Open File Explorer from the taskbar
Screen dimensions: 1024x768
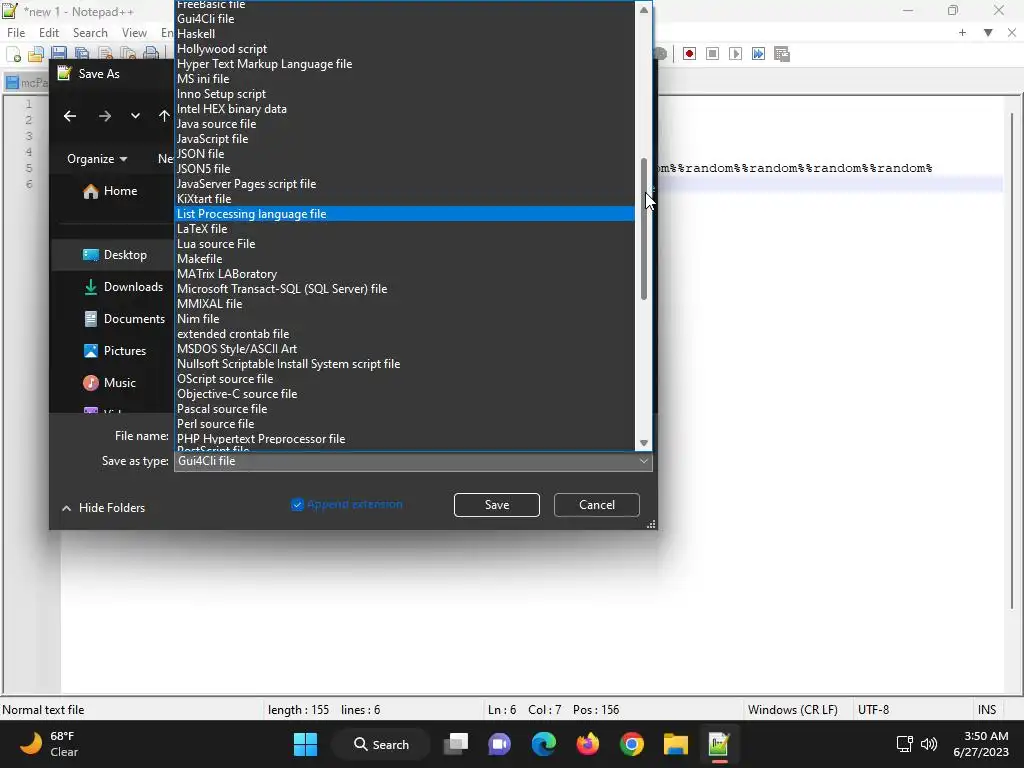675,744
